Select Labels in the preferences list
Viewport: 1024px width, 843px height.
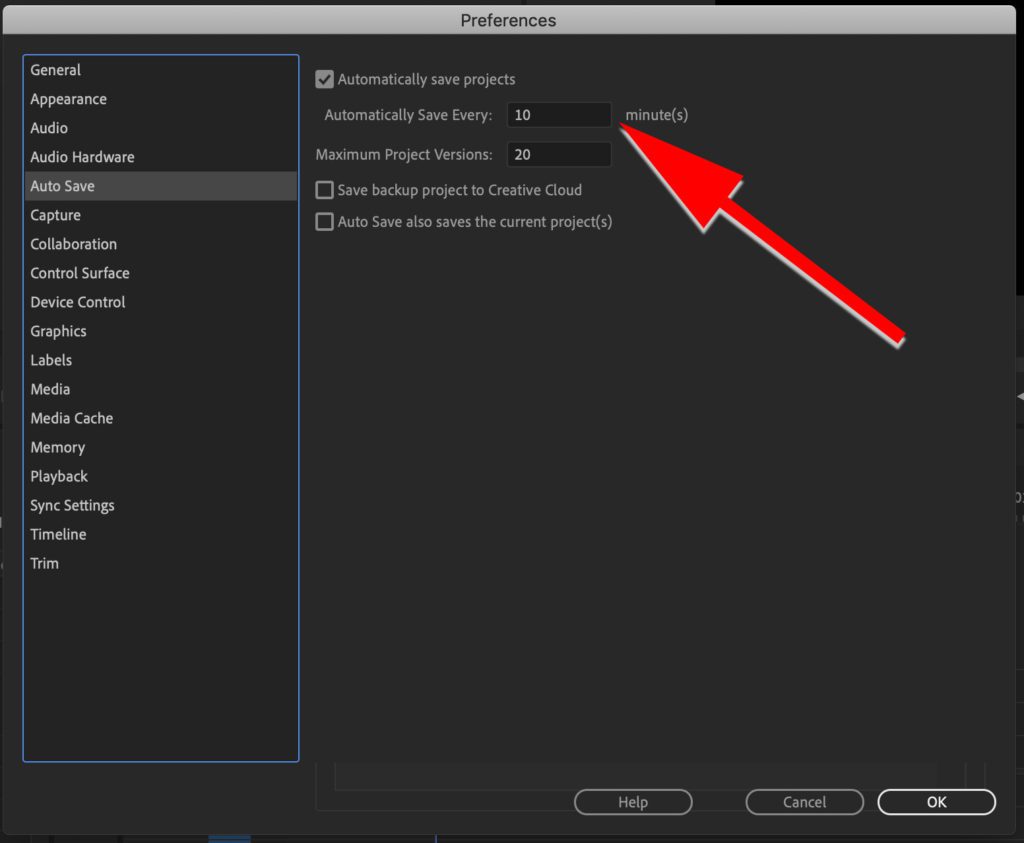point(161,360)
